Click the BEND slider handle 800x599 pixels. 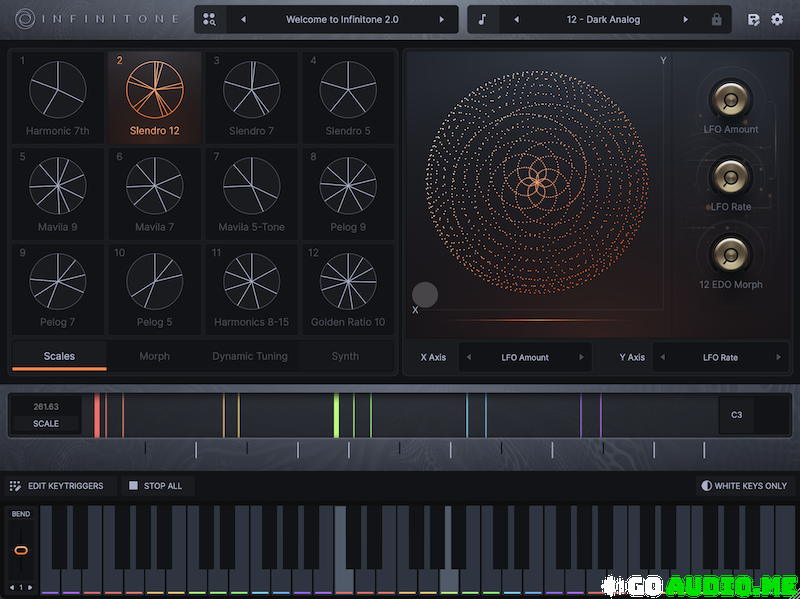(21, 551)
